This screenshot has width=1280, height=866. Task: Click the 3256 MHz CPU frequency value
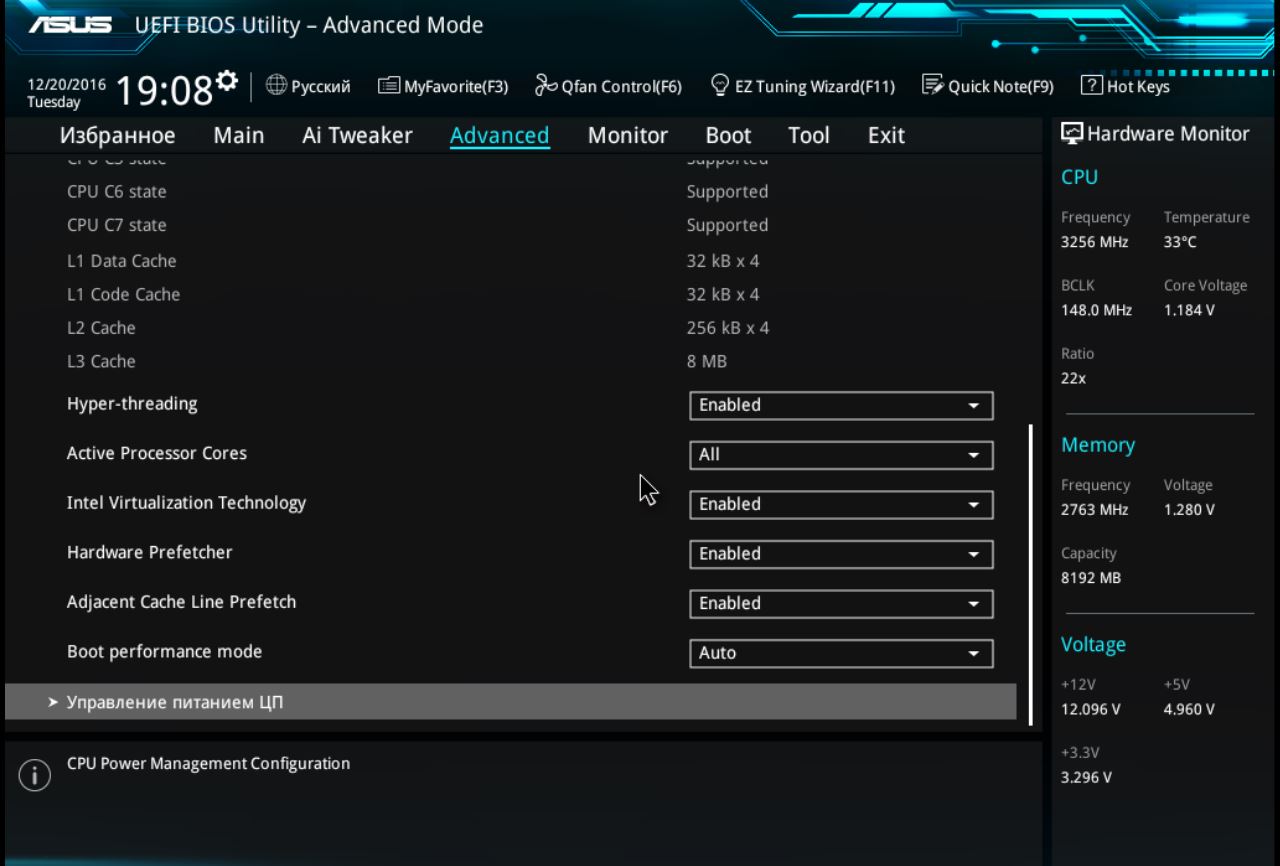(x=1094, y=242)
